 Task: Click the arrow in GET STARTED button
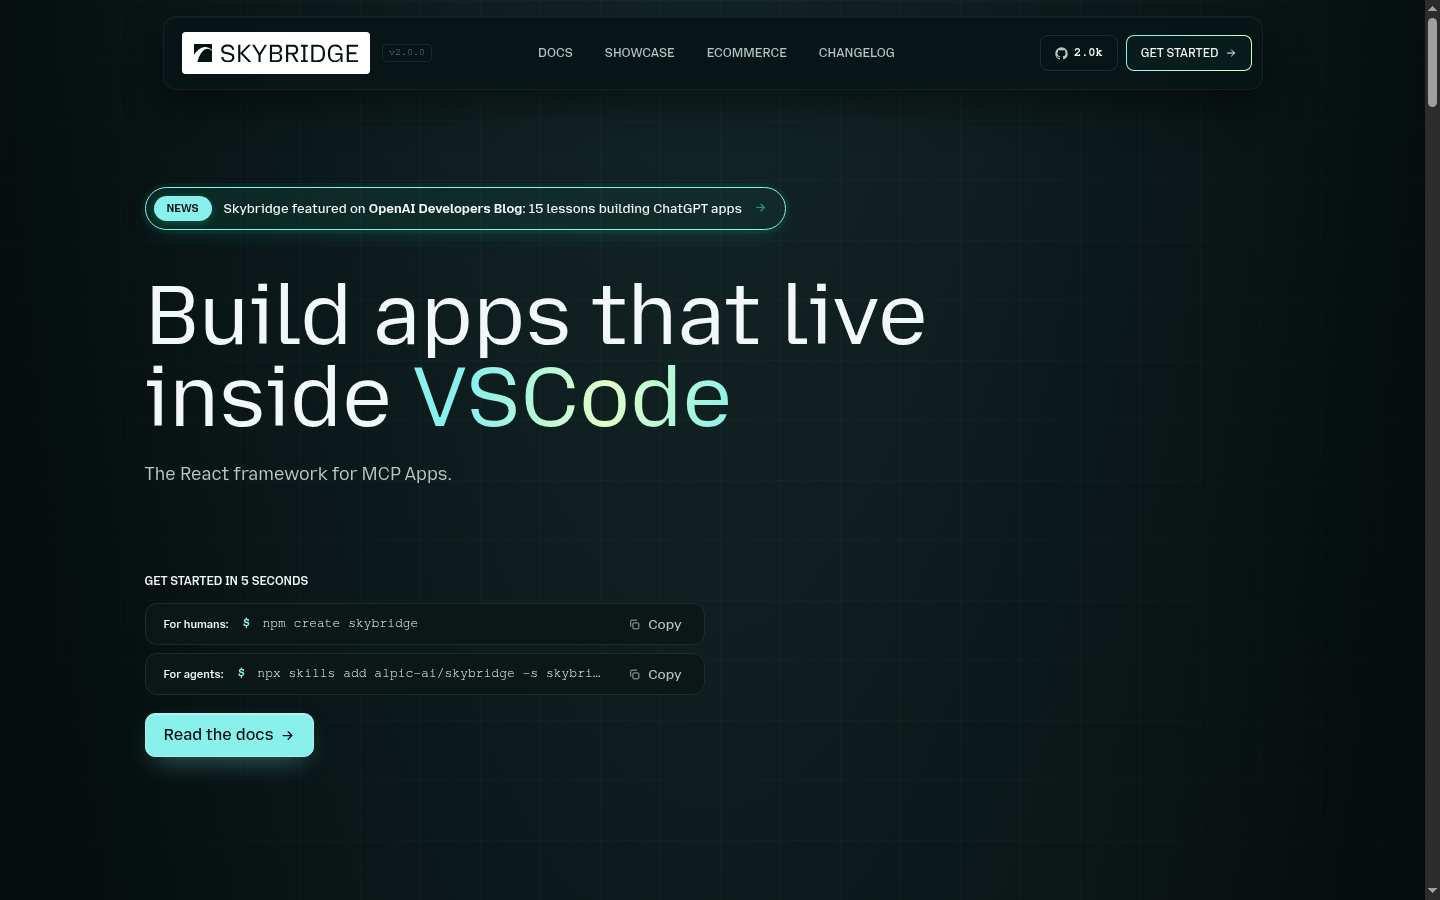(1231, 53)
